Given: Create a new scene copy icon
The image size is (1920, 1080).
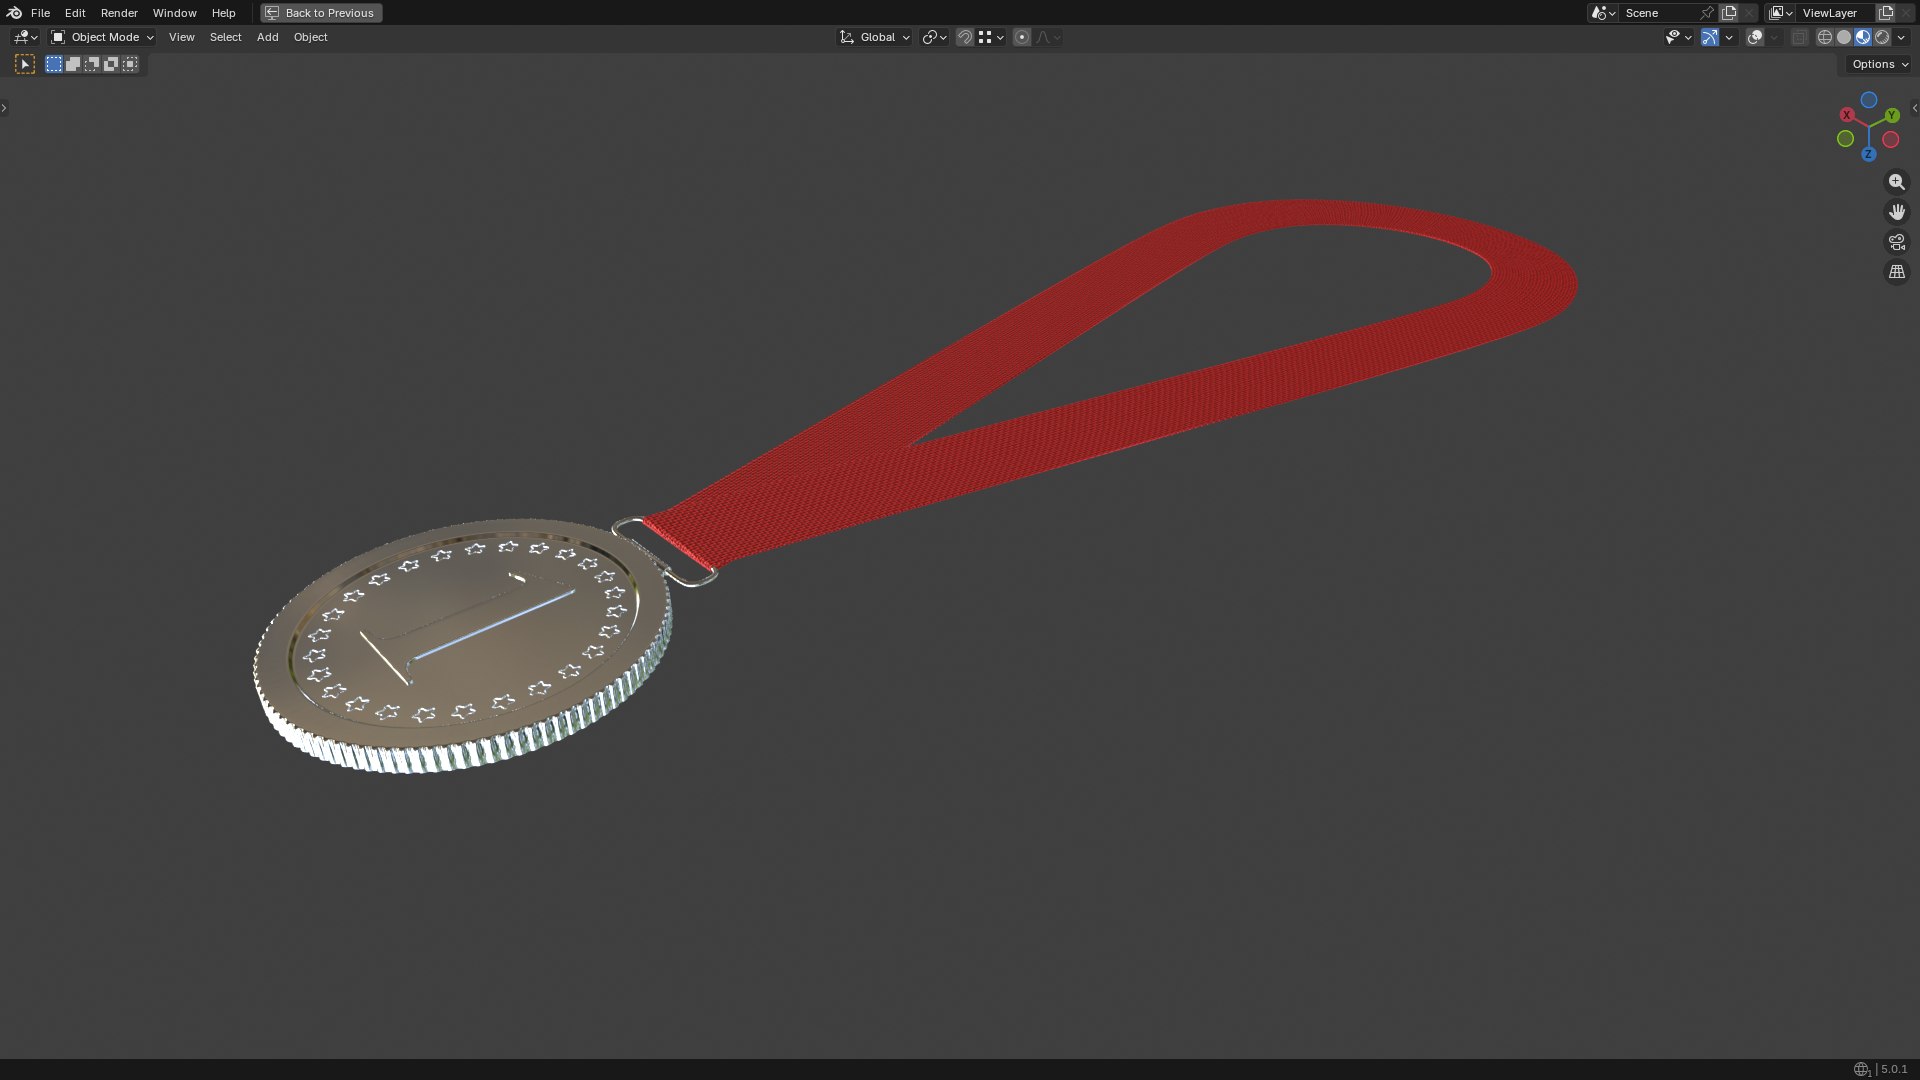Looking at the screenshot, I should pos(1729,13).
